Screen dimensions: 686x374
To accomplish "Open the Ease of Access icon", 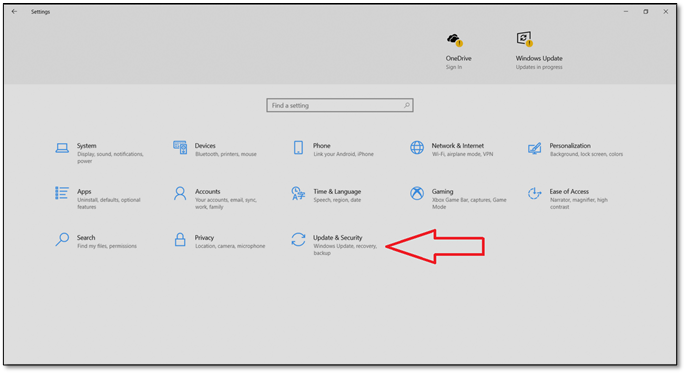I will [x=534, y=193].
